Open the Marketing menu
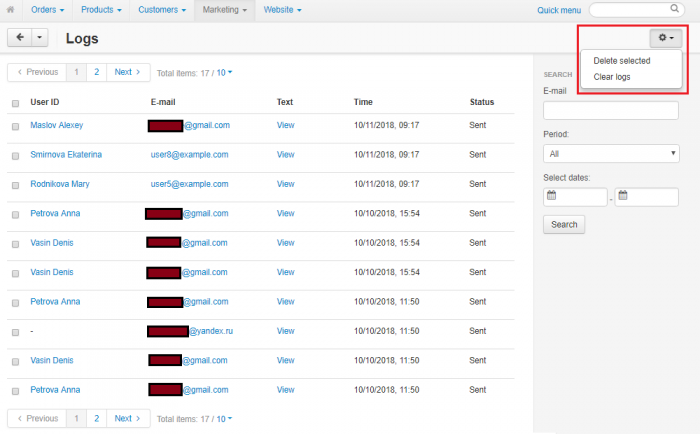The width and height of the screenshot is (700, 434). pos(225,10)
